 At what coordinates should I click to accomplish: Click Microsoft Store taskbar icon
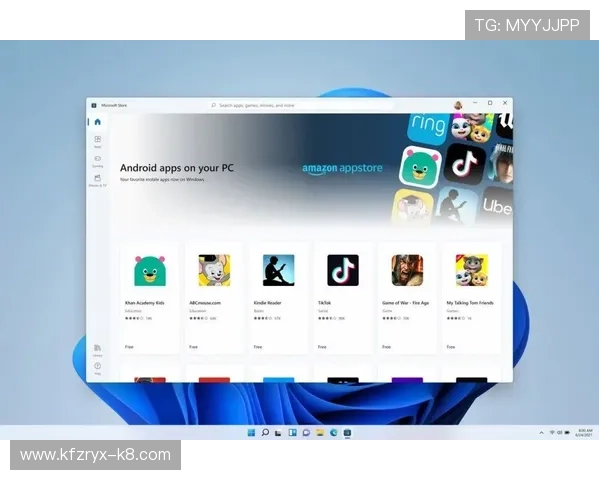point(347,433)
